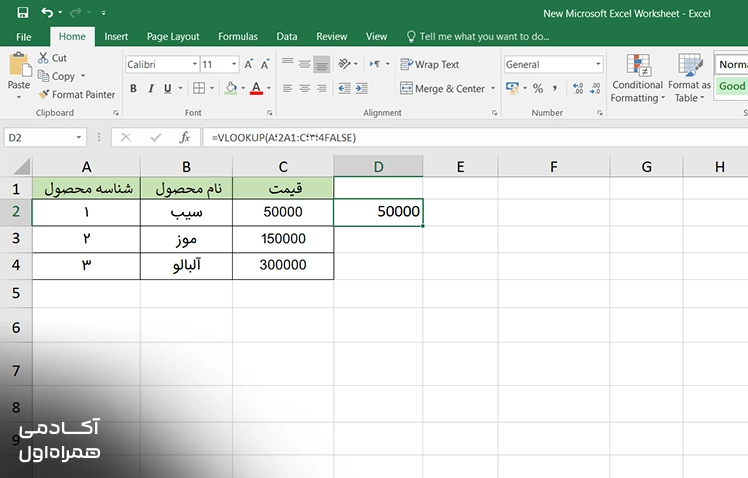The image size is (748, 478).
Task: Click the Name Box showing D2
Action: (45, 138)
